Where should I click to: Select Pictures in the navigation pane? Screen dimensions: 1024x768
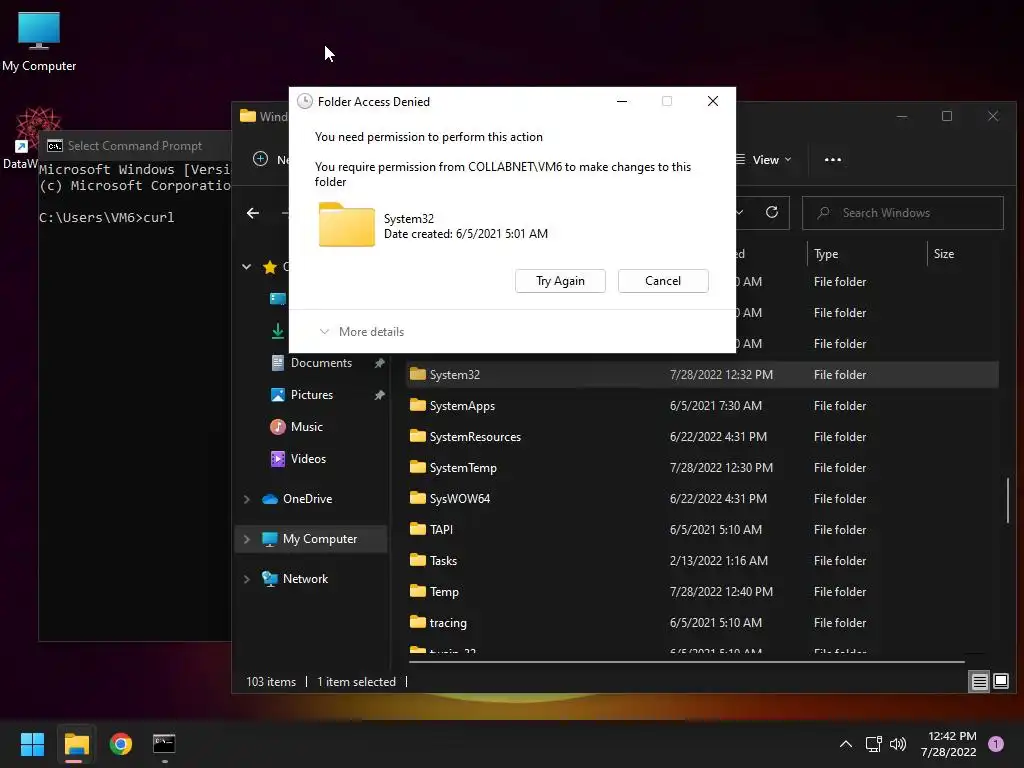click(312, 395)
